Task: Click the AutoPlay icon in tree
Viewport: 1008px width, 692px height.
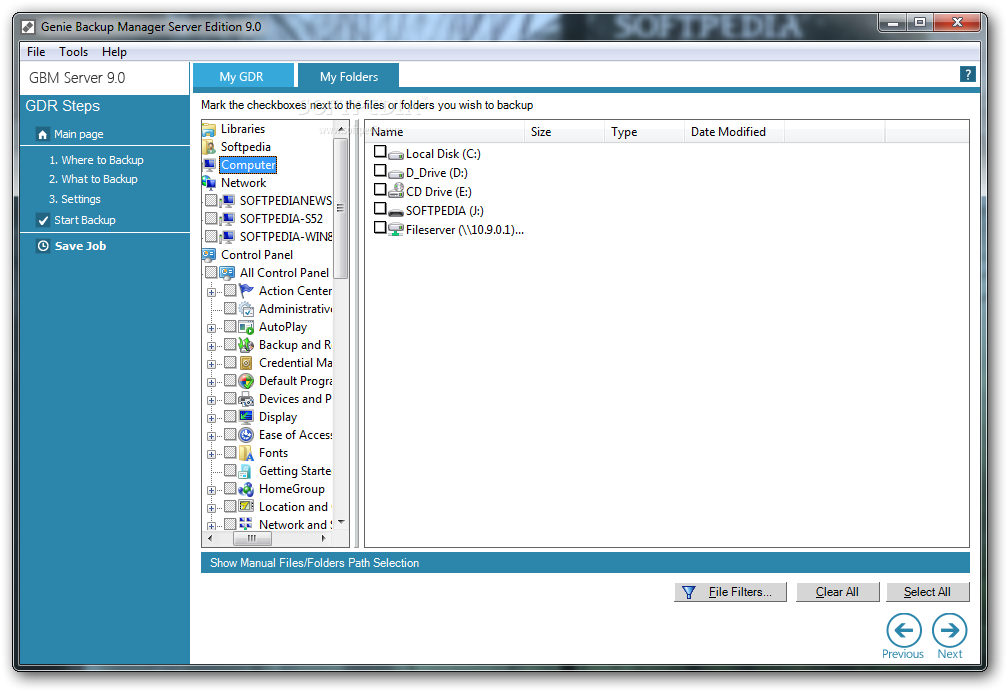Action: (246, 327)
